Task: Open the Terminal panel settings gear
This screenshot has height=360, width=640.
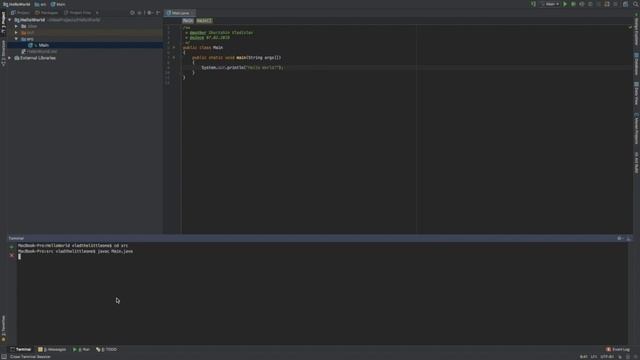Action: tap(620, 238)
